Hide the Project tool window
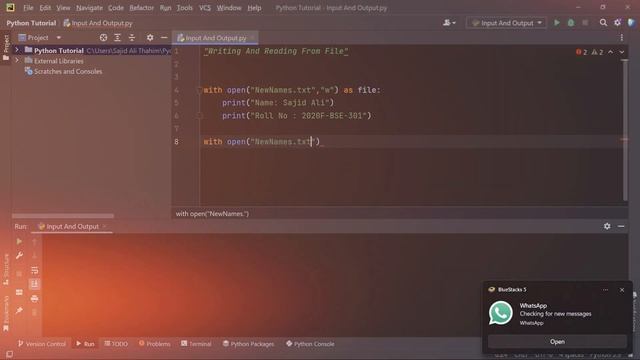 coord(164,38)
